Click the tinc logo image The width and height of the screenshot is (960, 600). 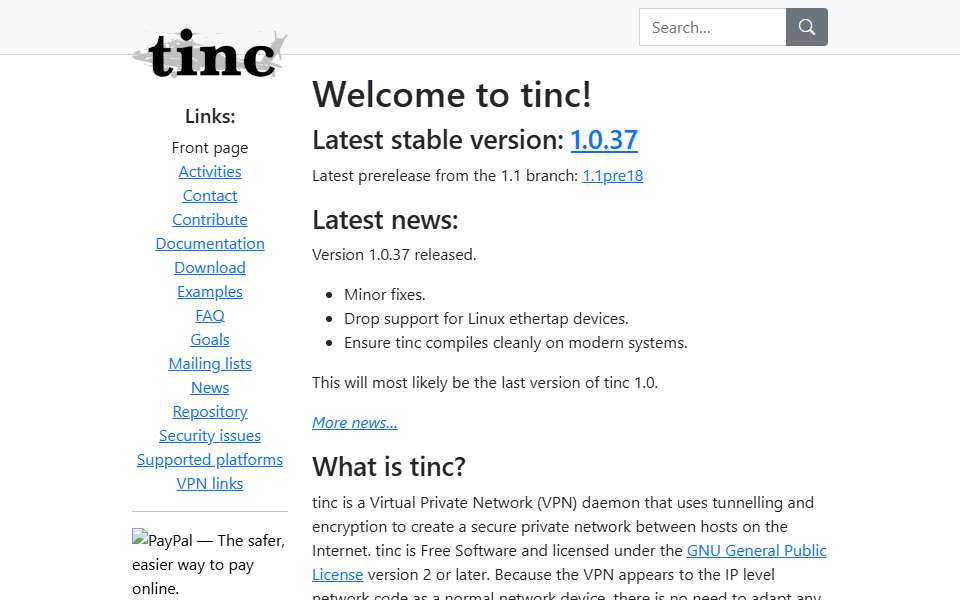click(x=210, y=53)
